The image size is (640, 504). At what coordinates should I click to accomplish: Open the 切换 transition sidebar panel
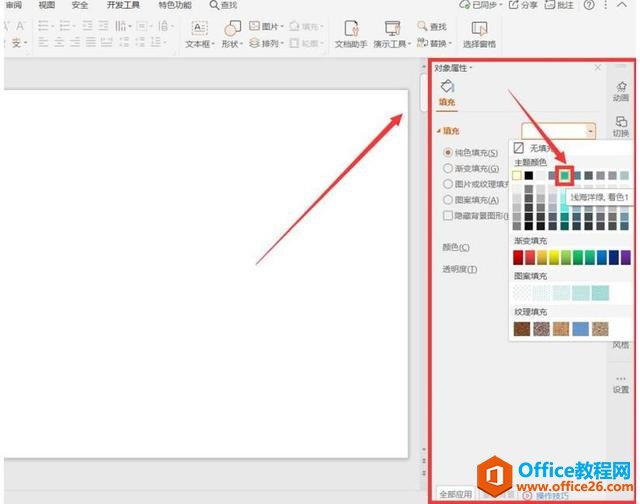(x=621, y=127)
